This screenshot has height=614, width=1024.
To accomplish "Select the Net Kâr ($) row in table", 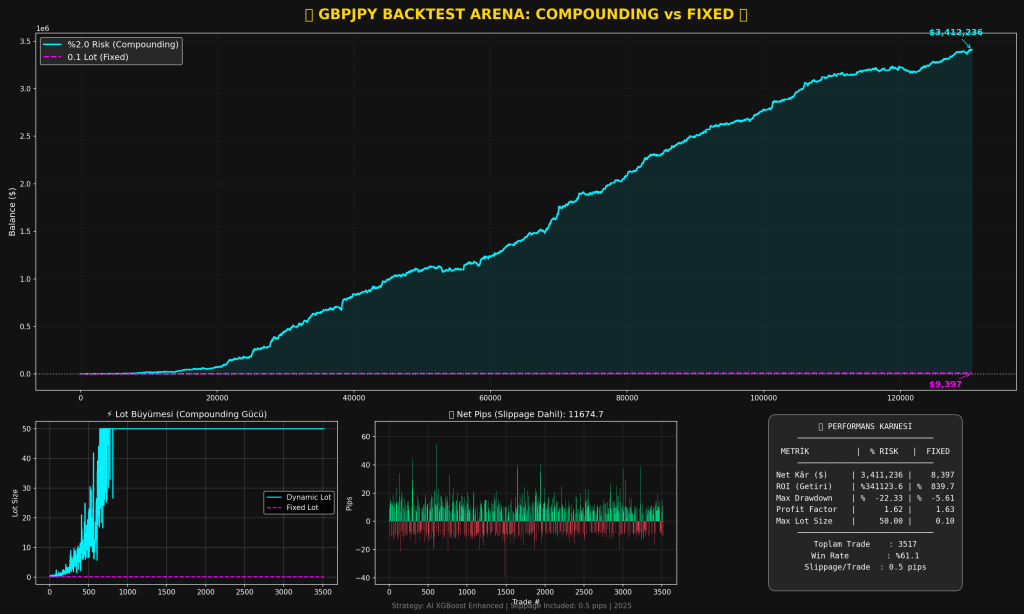I will pyautogui.click(x=864, y=475).
